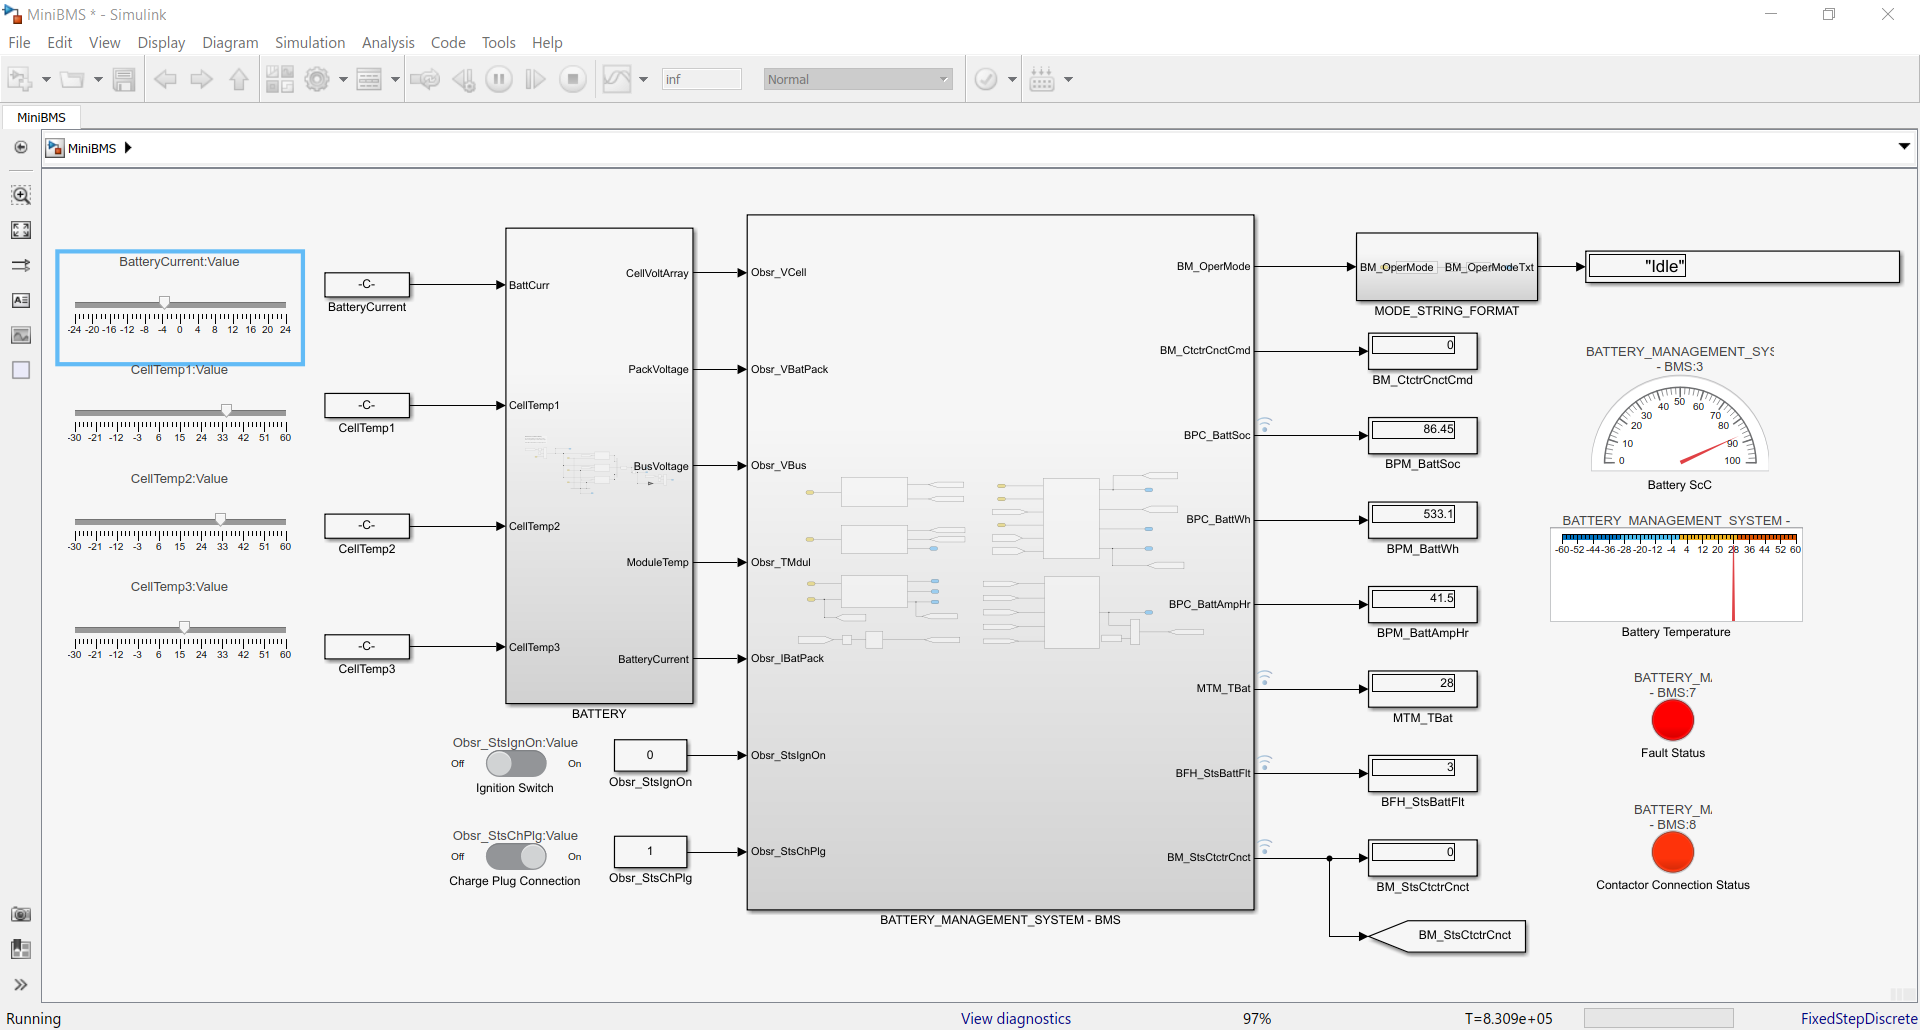Image resolution: width=1920 pixels, height=1030 pixels.
Task: Click the Hide/Show Explorer Bar icon
Action: [21, 147]
